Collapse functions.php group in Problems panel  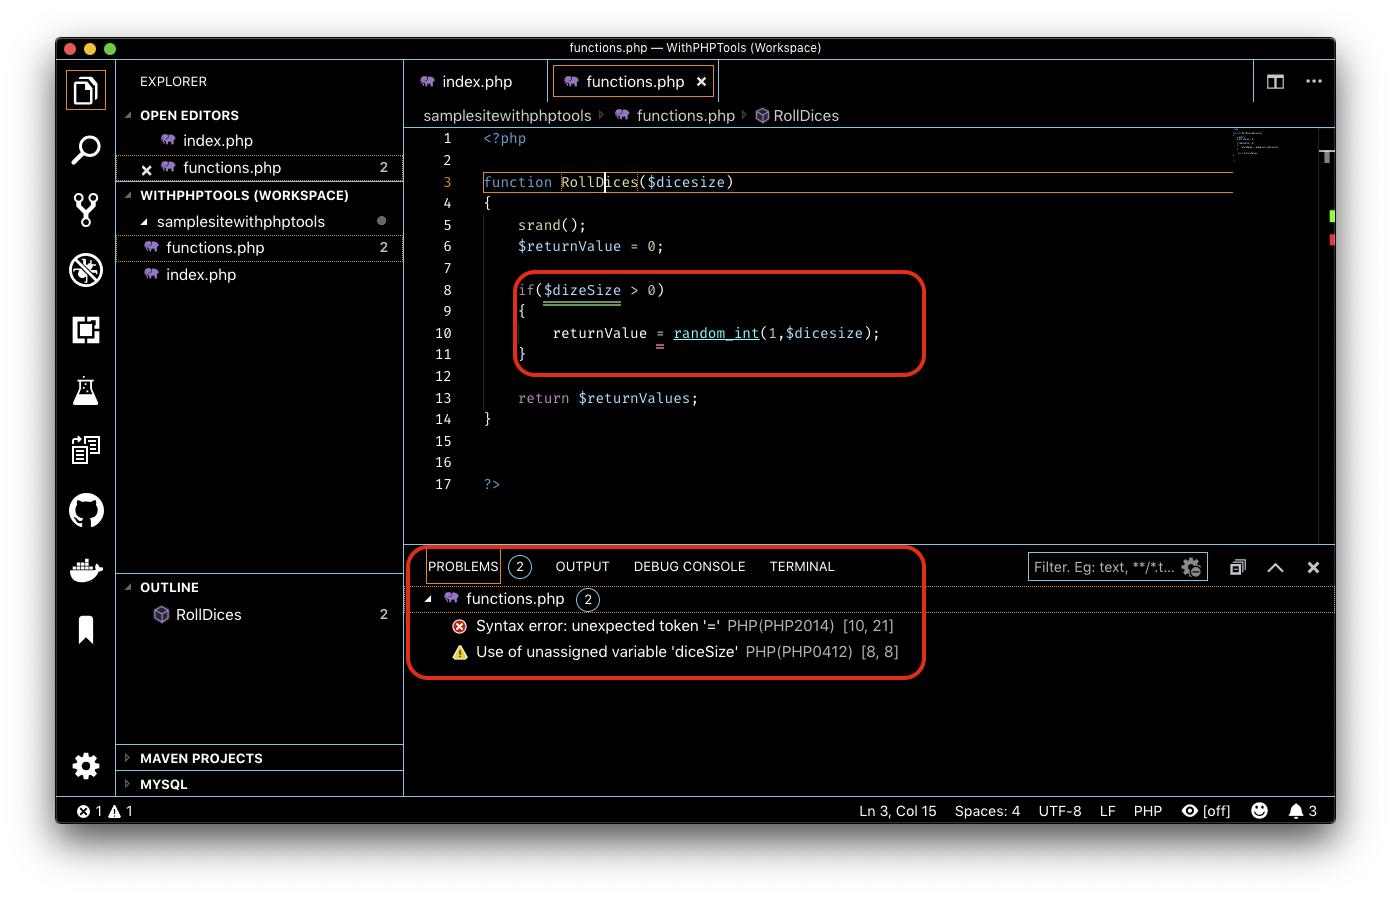coord(428,599)
